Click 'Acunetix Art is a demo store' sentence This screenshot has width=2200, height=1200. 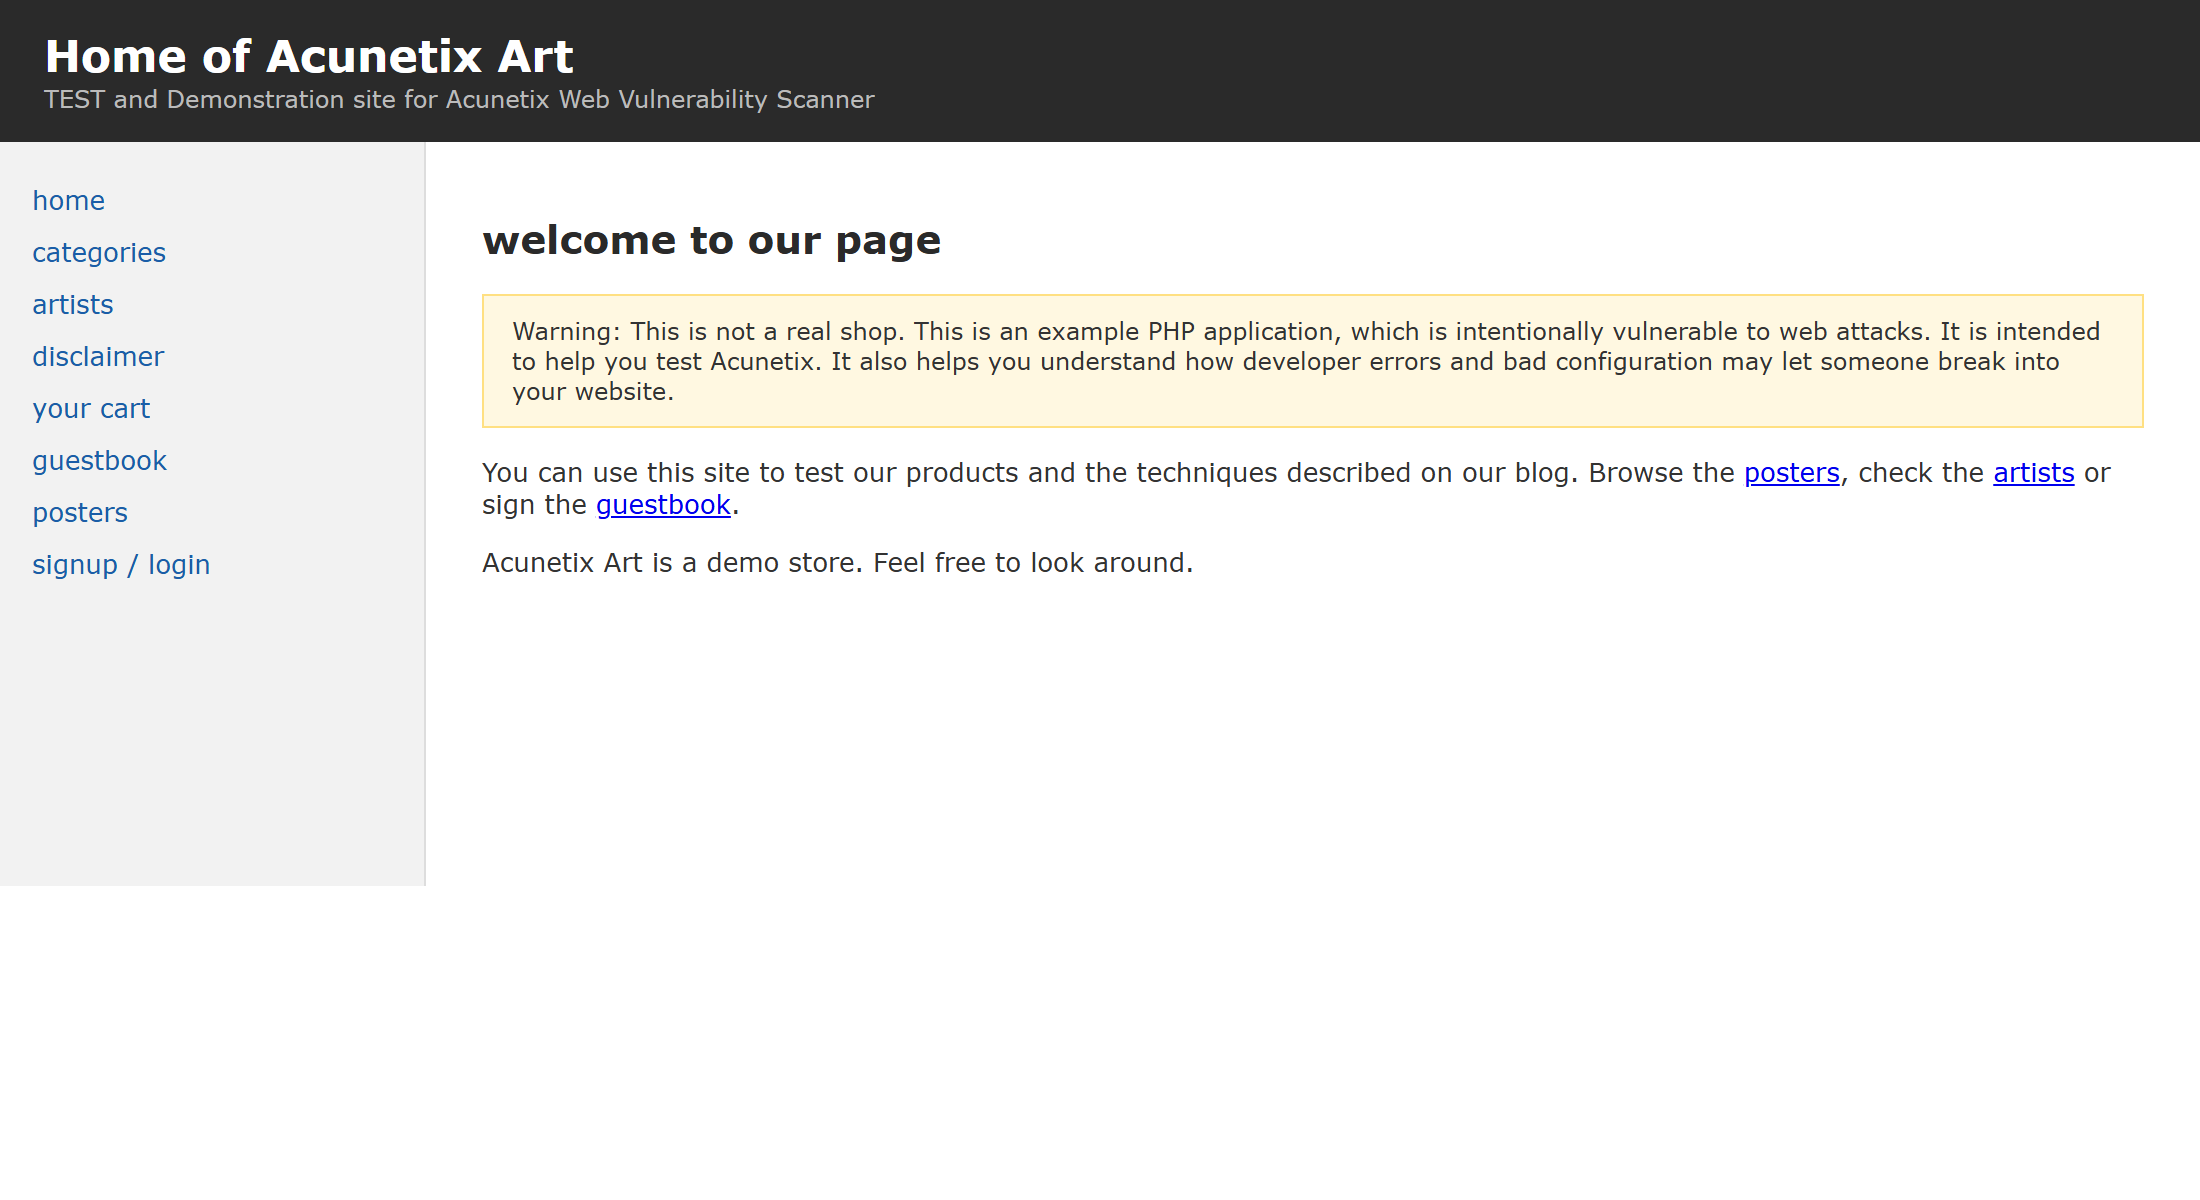point(837,563)
